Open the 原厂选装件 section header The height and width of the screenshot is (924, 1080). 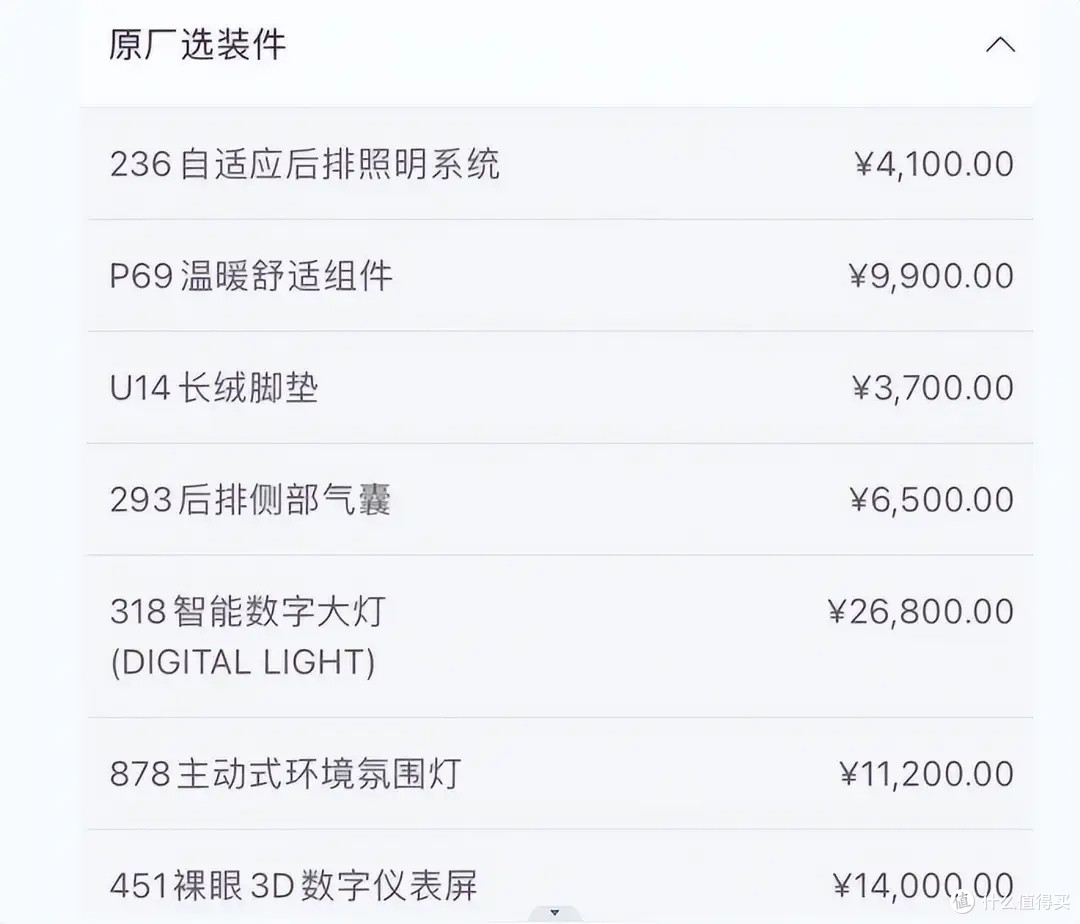196,44
